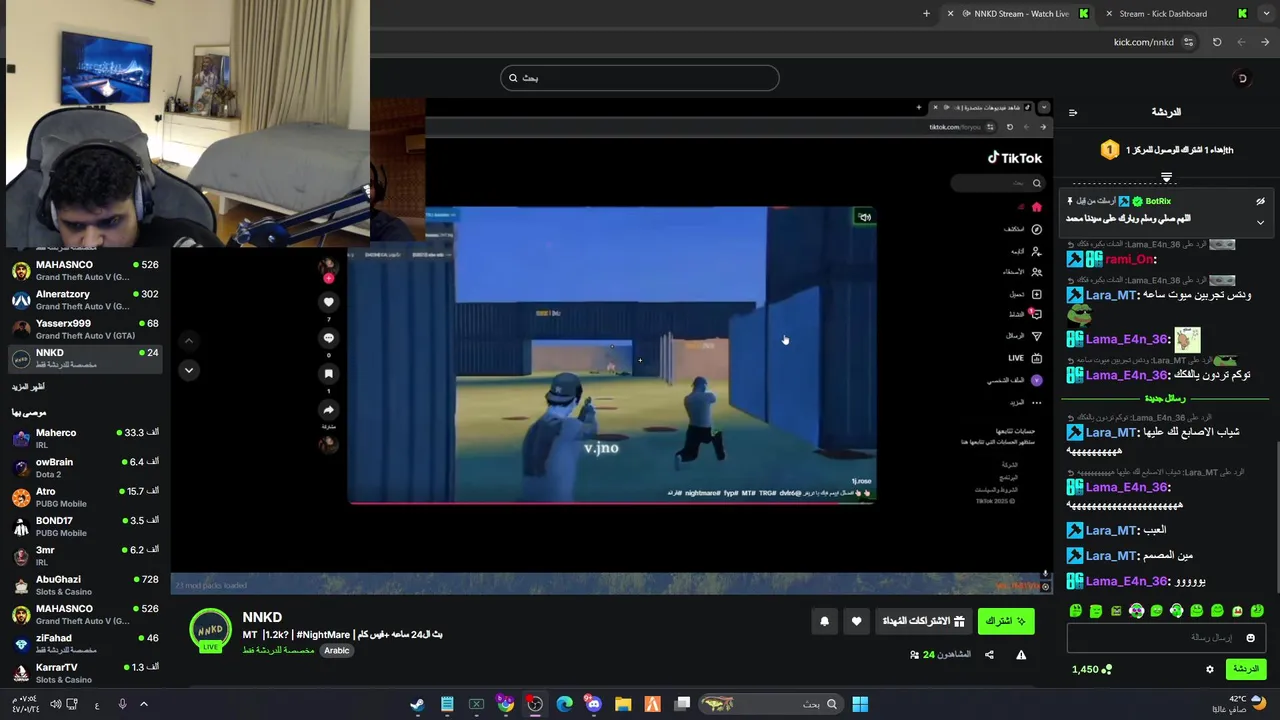Viewport: 1280px width, 720px height.
Task: Select Alneratzory channel in sidebar
Action: [85, 300]
